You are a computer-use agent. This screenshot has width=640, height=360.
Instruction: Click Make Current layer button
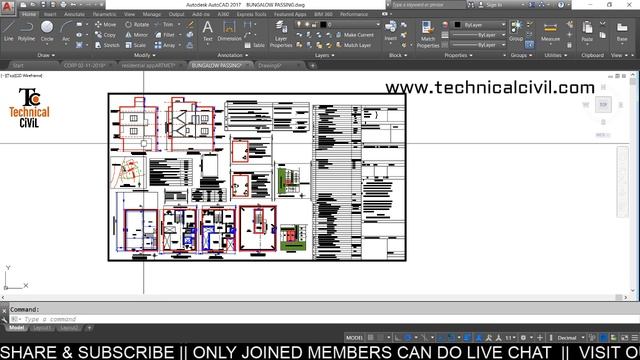[355, 35]
